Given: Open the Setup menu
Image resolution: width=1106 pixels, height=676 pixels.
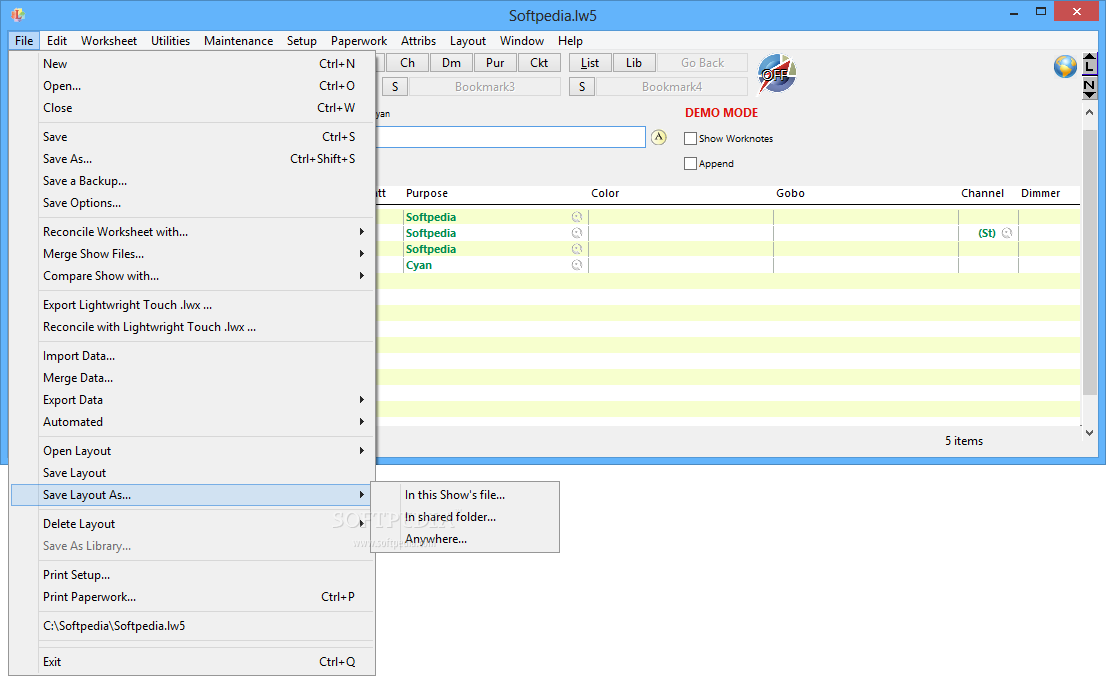Looking at the screenshot, I should pos(301,40).
